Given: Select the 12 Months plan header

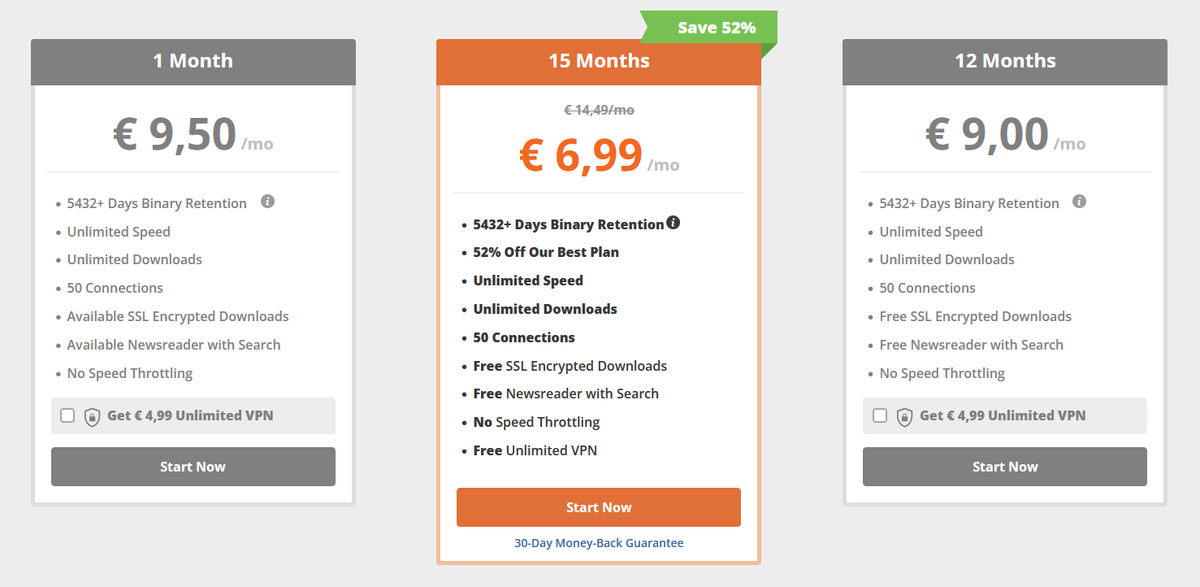Looking at the screenshot, I should (1005, 61).
